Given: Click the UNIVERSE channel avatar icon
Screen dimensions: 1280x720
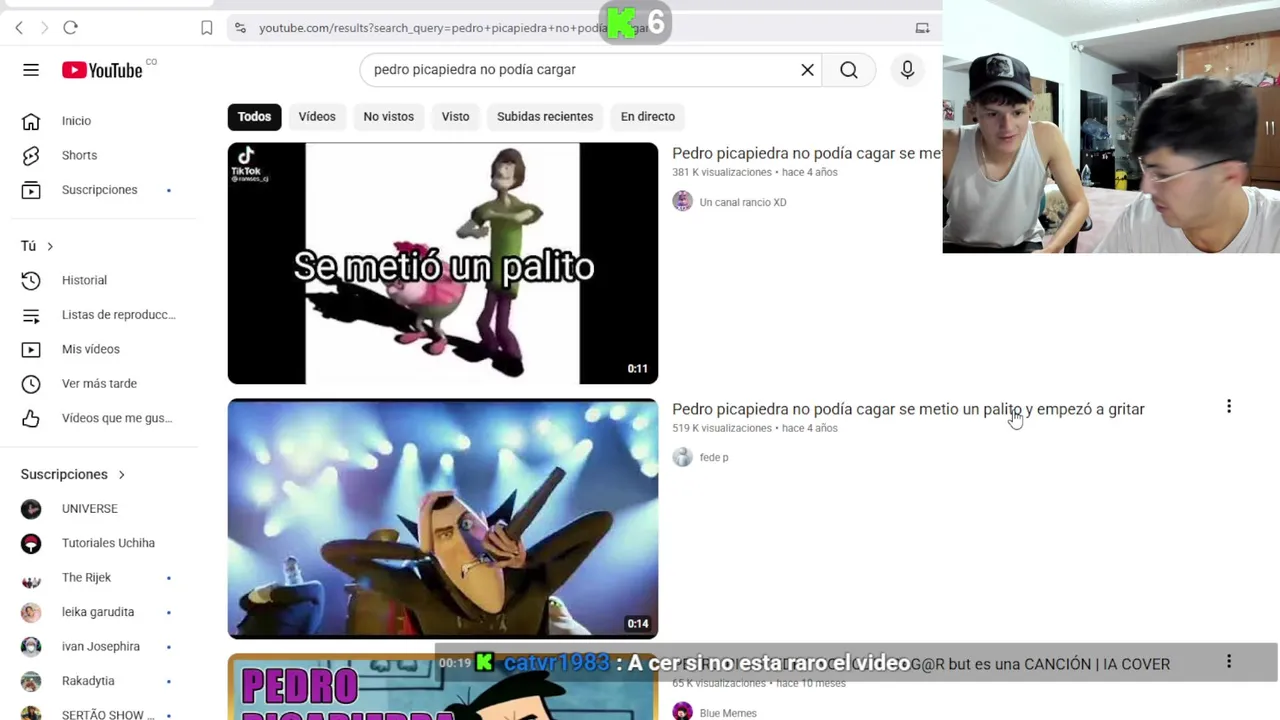Looking at the screenshot, I should coord(31,509).
